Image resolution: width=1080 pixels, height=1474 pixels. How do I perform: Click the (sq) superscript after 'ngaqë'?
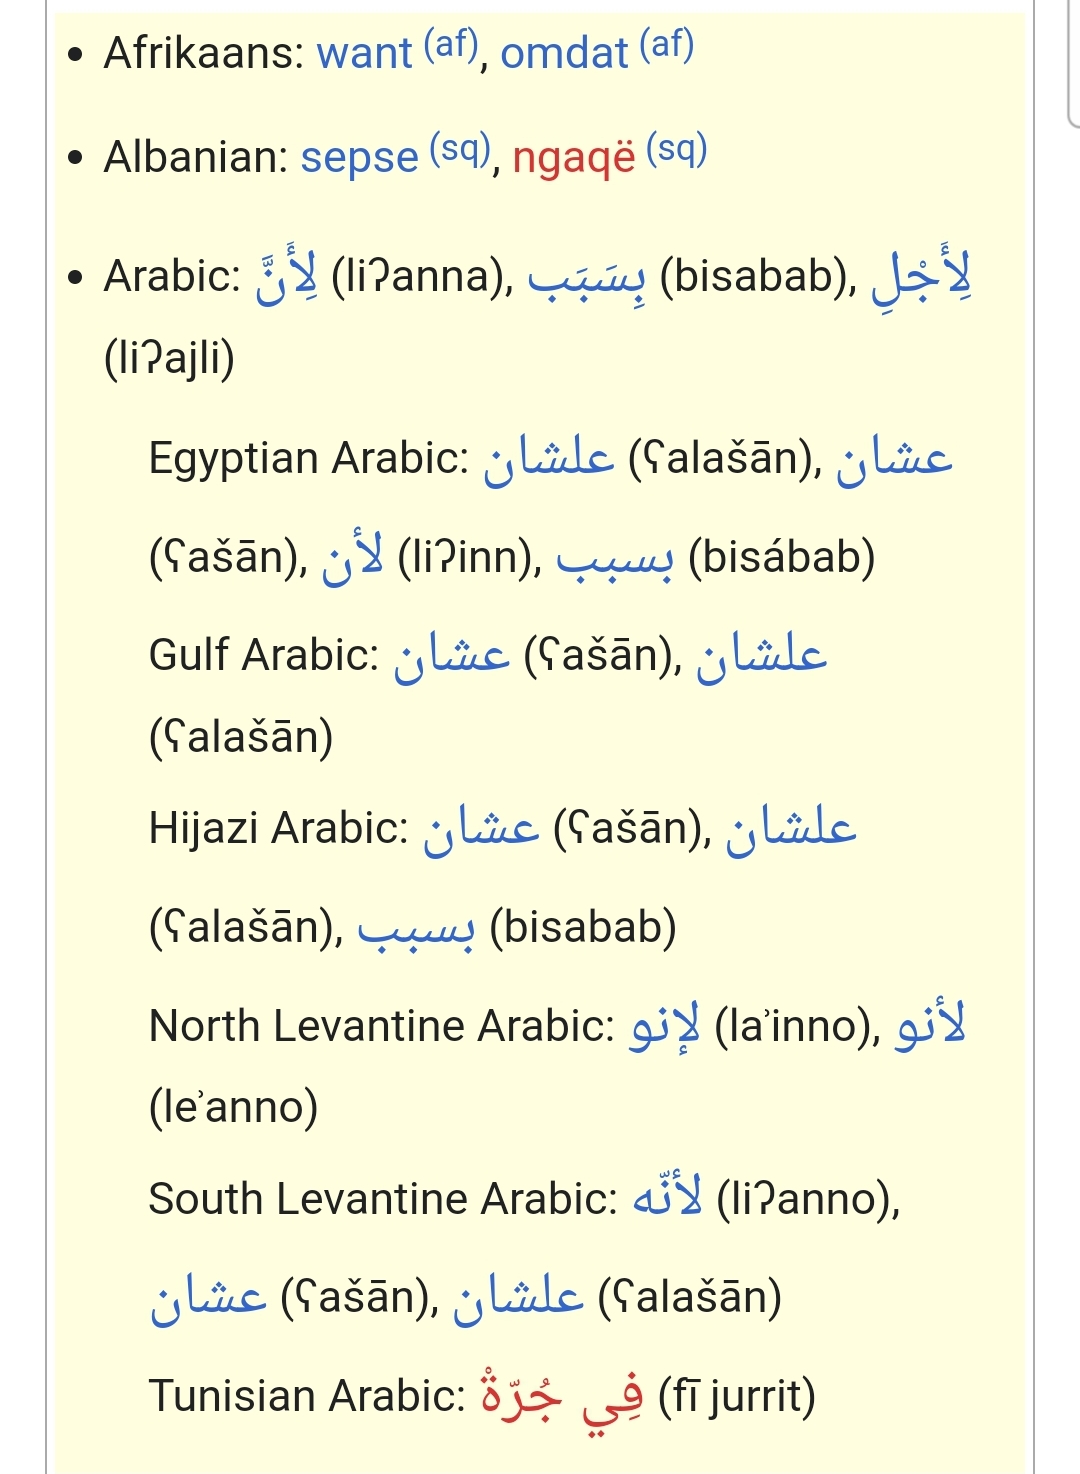point(677,149)
